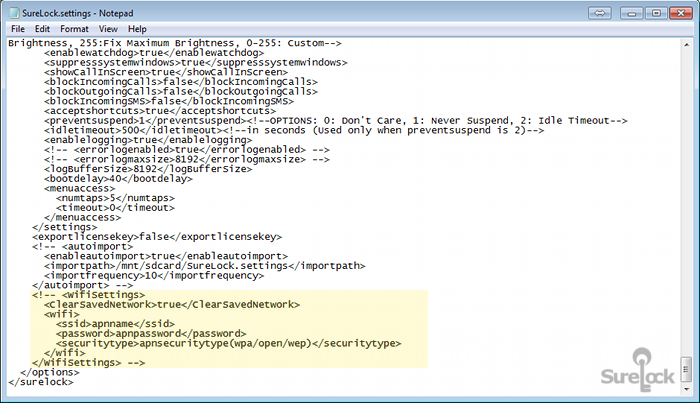Maximize the Notepad window
The width and height of the screenshot is (700, 403).
pyautogui.click(x=656, y=13)
